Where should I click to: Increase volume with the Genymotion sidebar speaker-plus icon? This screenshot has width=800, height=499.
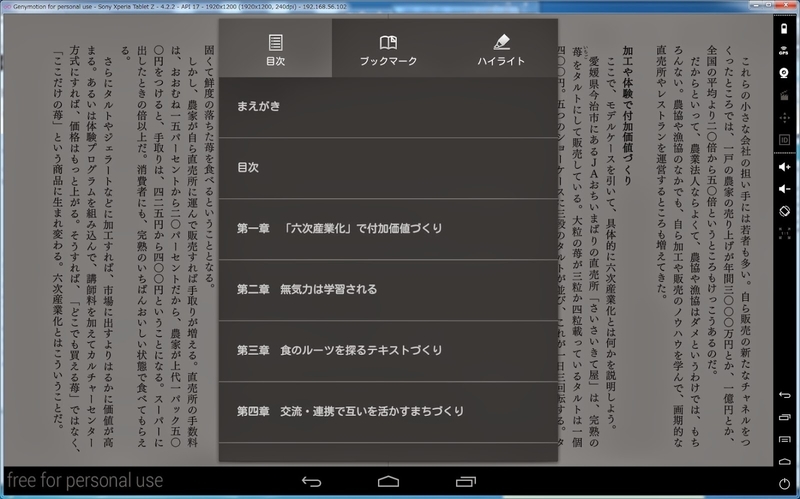coord(784,167)
